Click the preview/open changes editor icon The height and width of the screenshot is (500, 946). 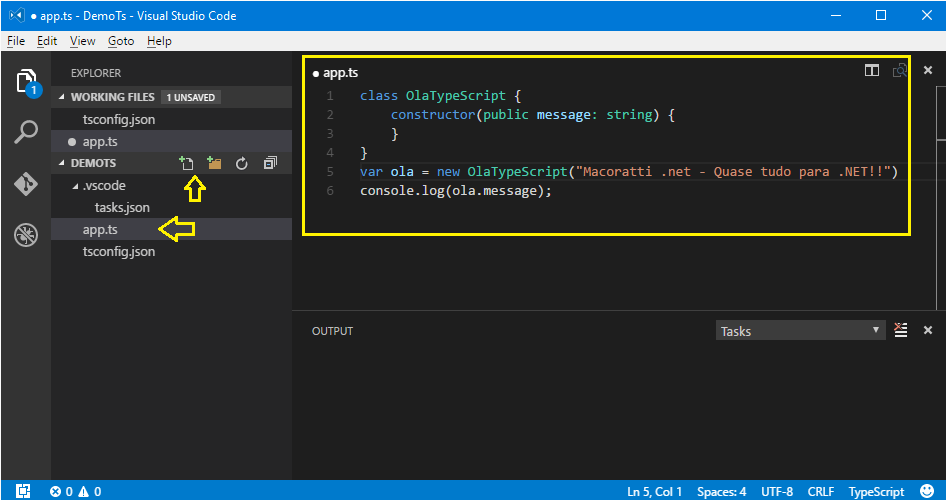click(x=900, y=71)
